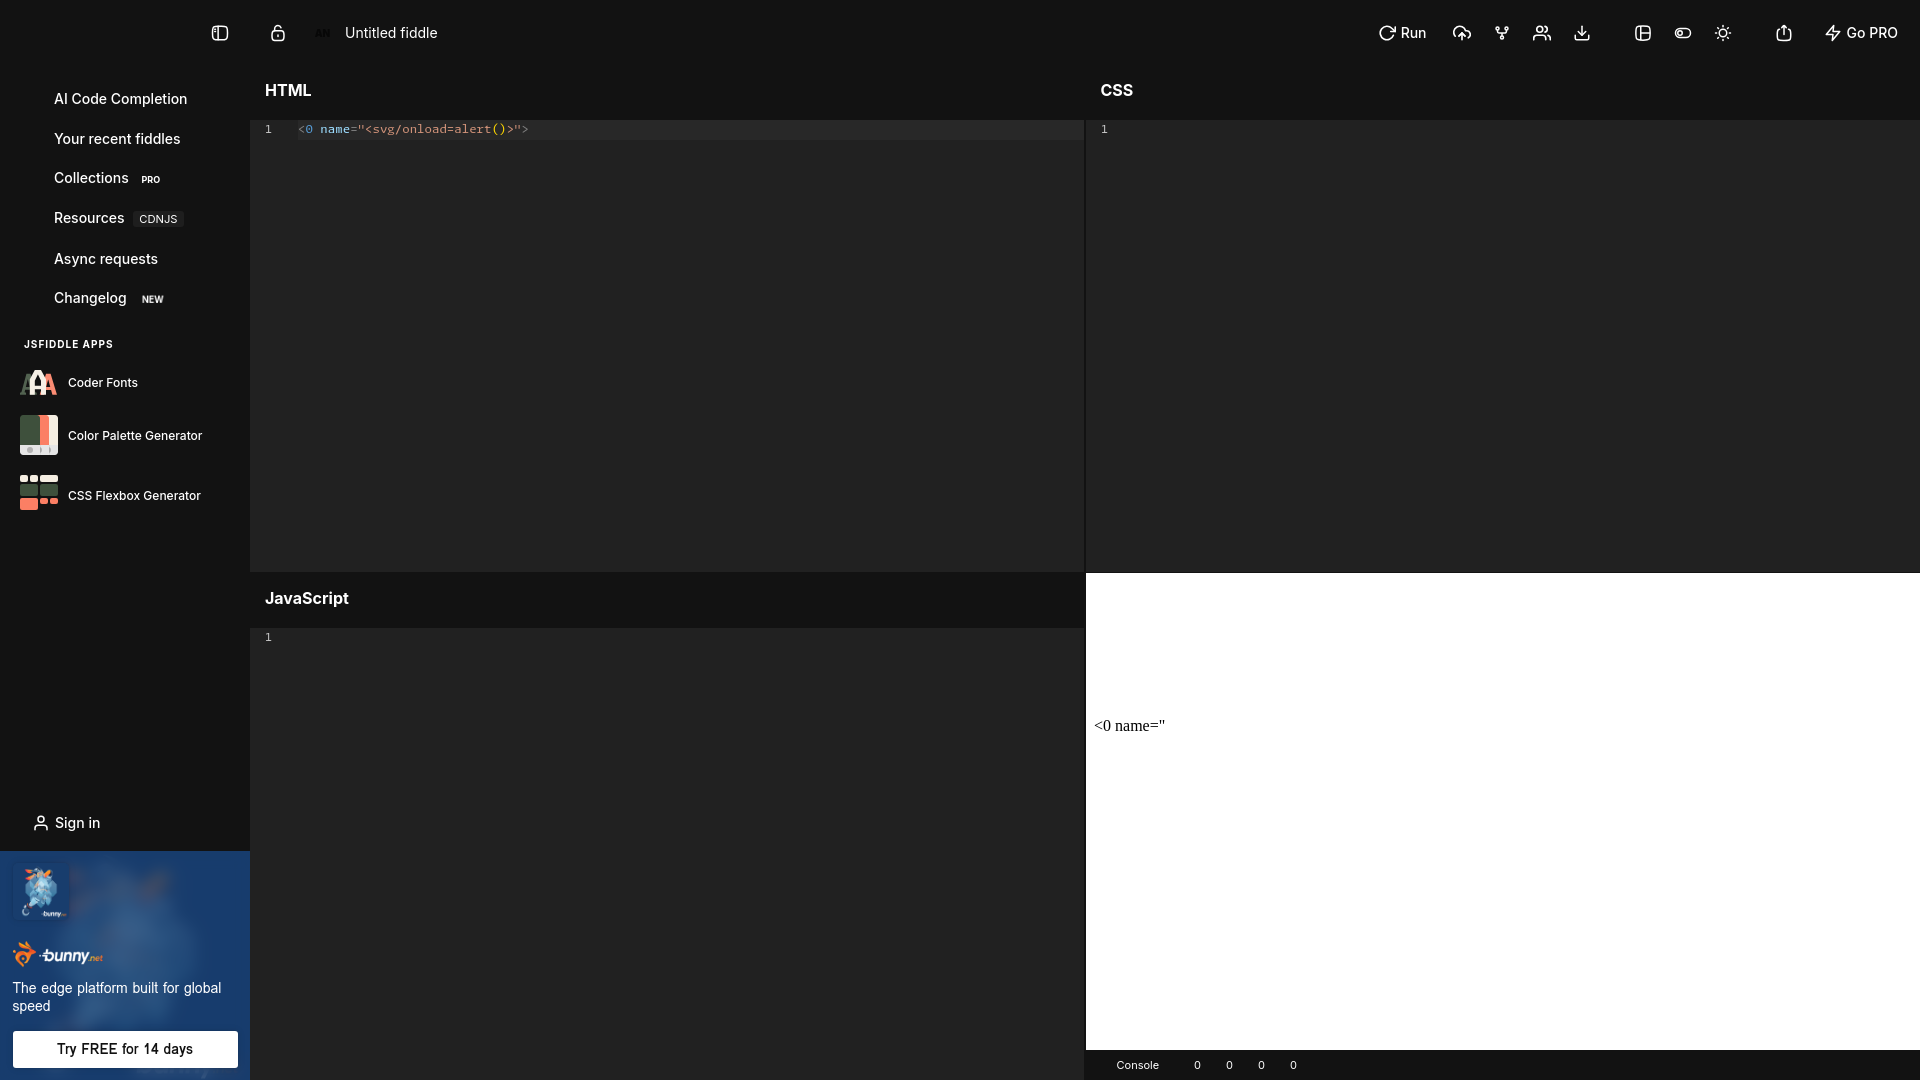
Task: Expand the Console panel at the bottom
Action: click(x=1137, y=1065)
